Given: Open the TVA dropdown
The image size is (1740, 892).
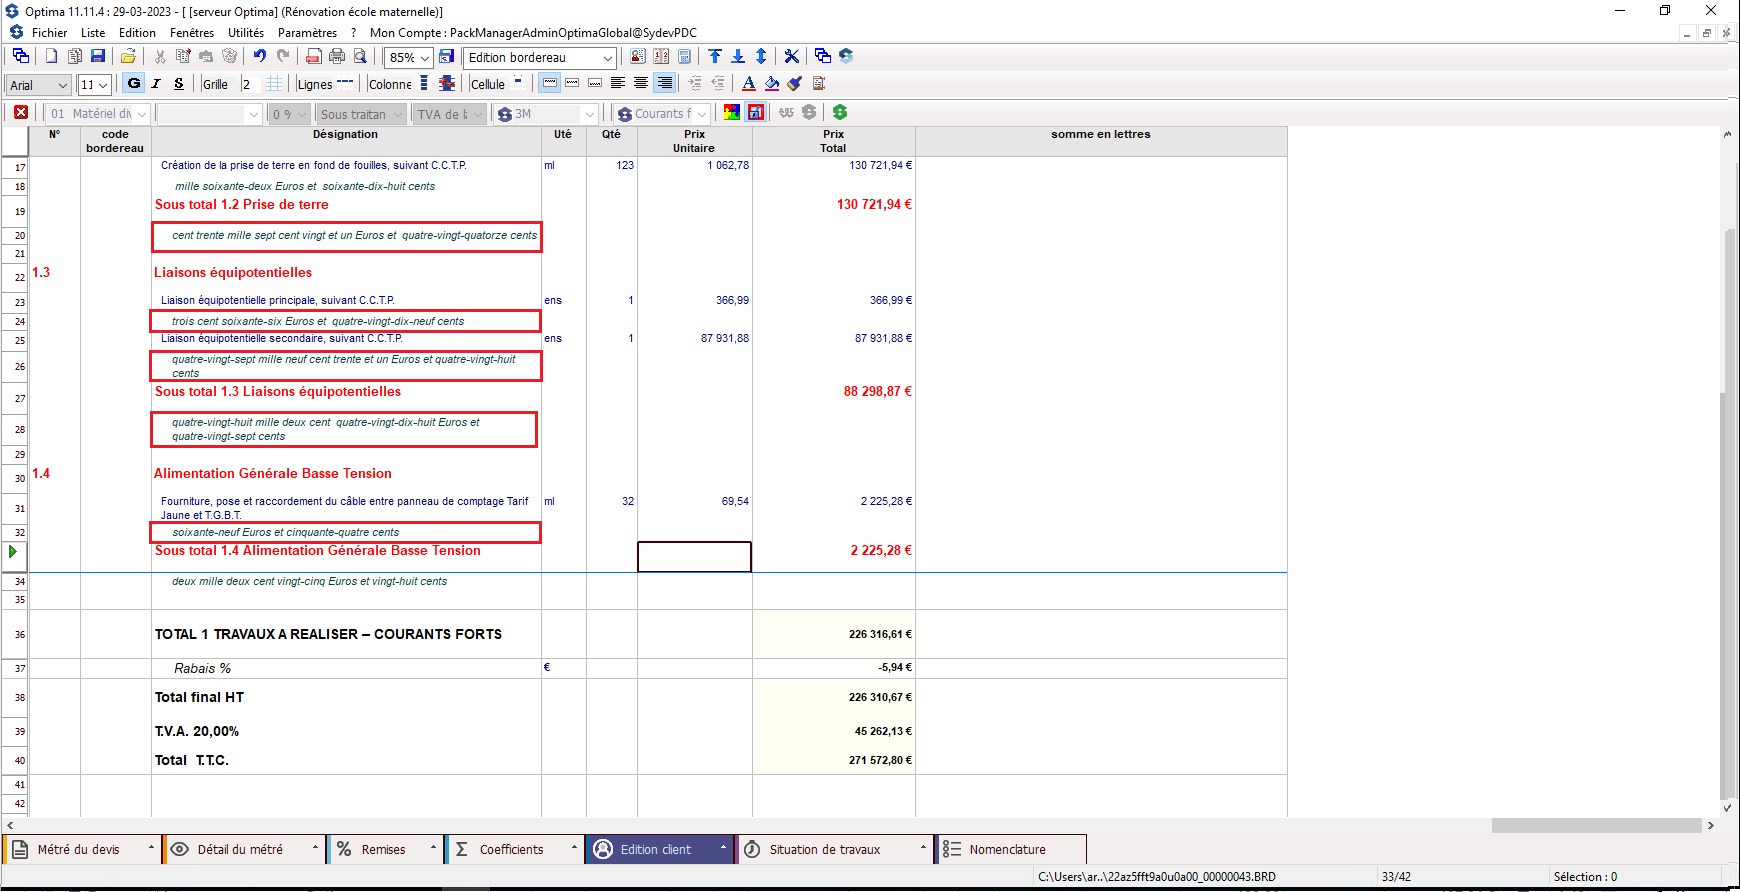Looking at the screenshot, I should click(478, 114).
